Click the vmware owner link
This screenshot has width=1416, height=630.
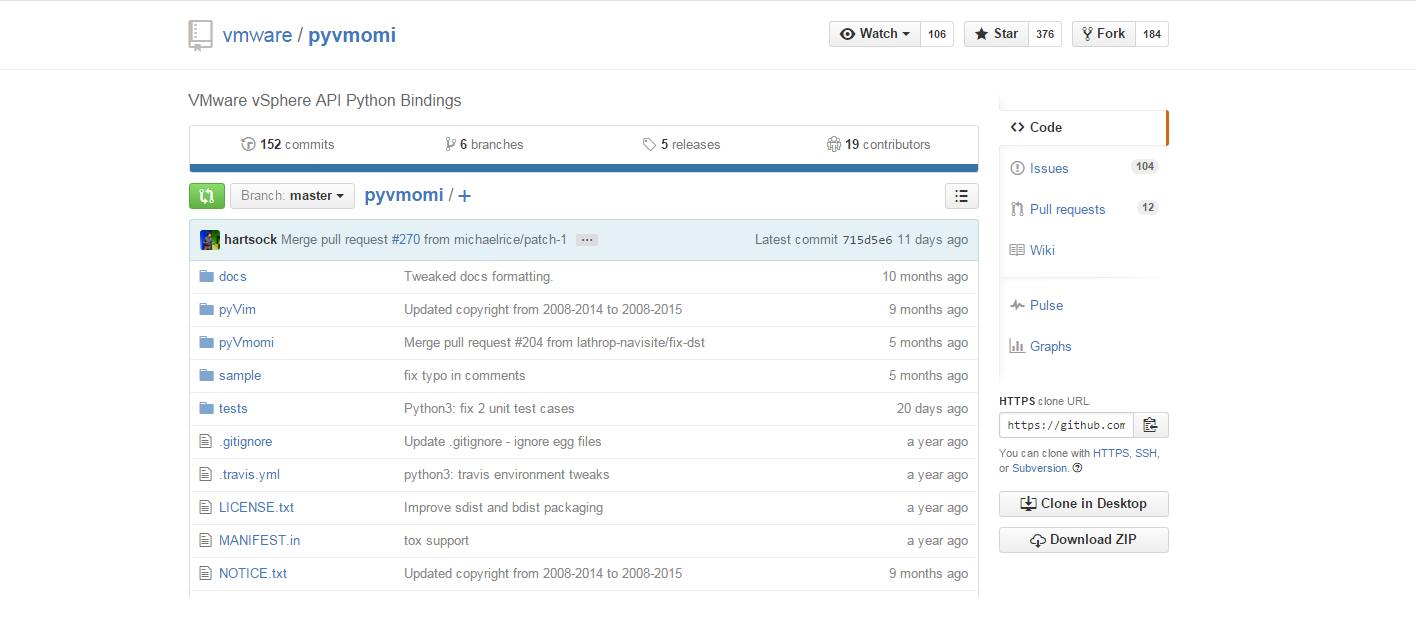257,35
